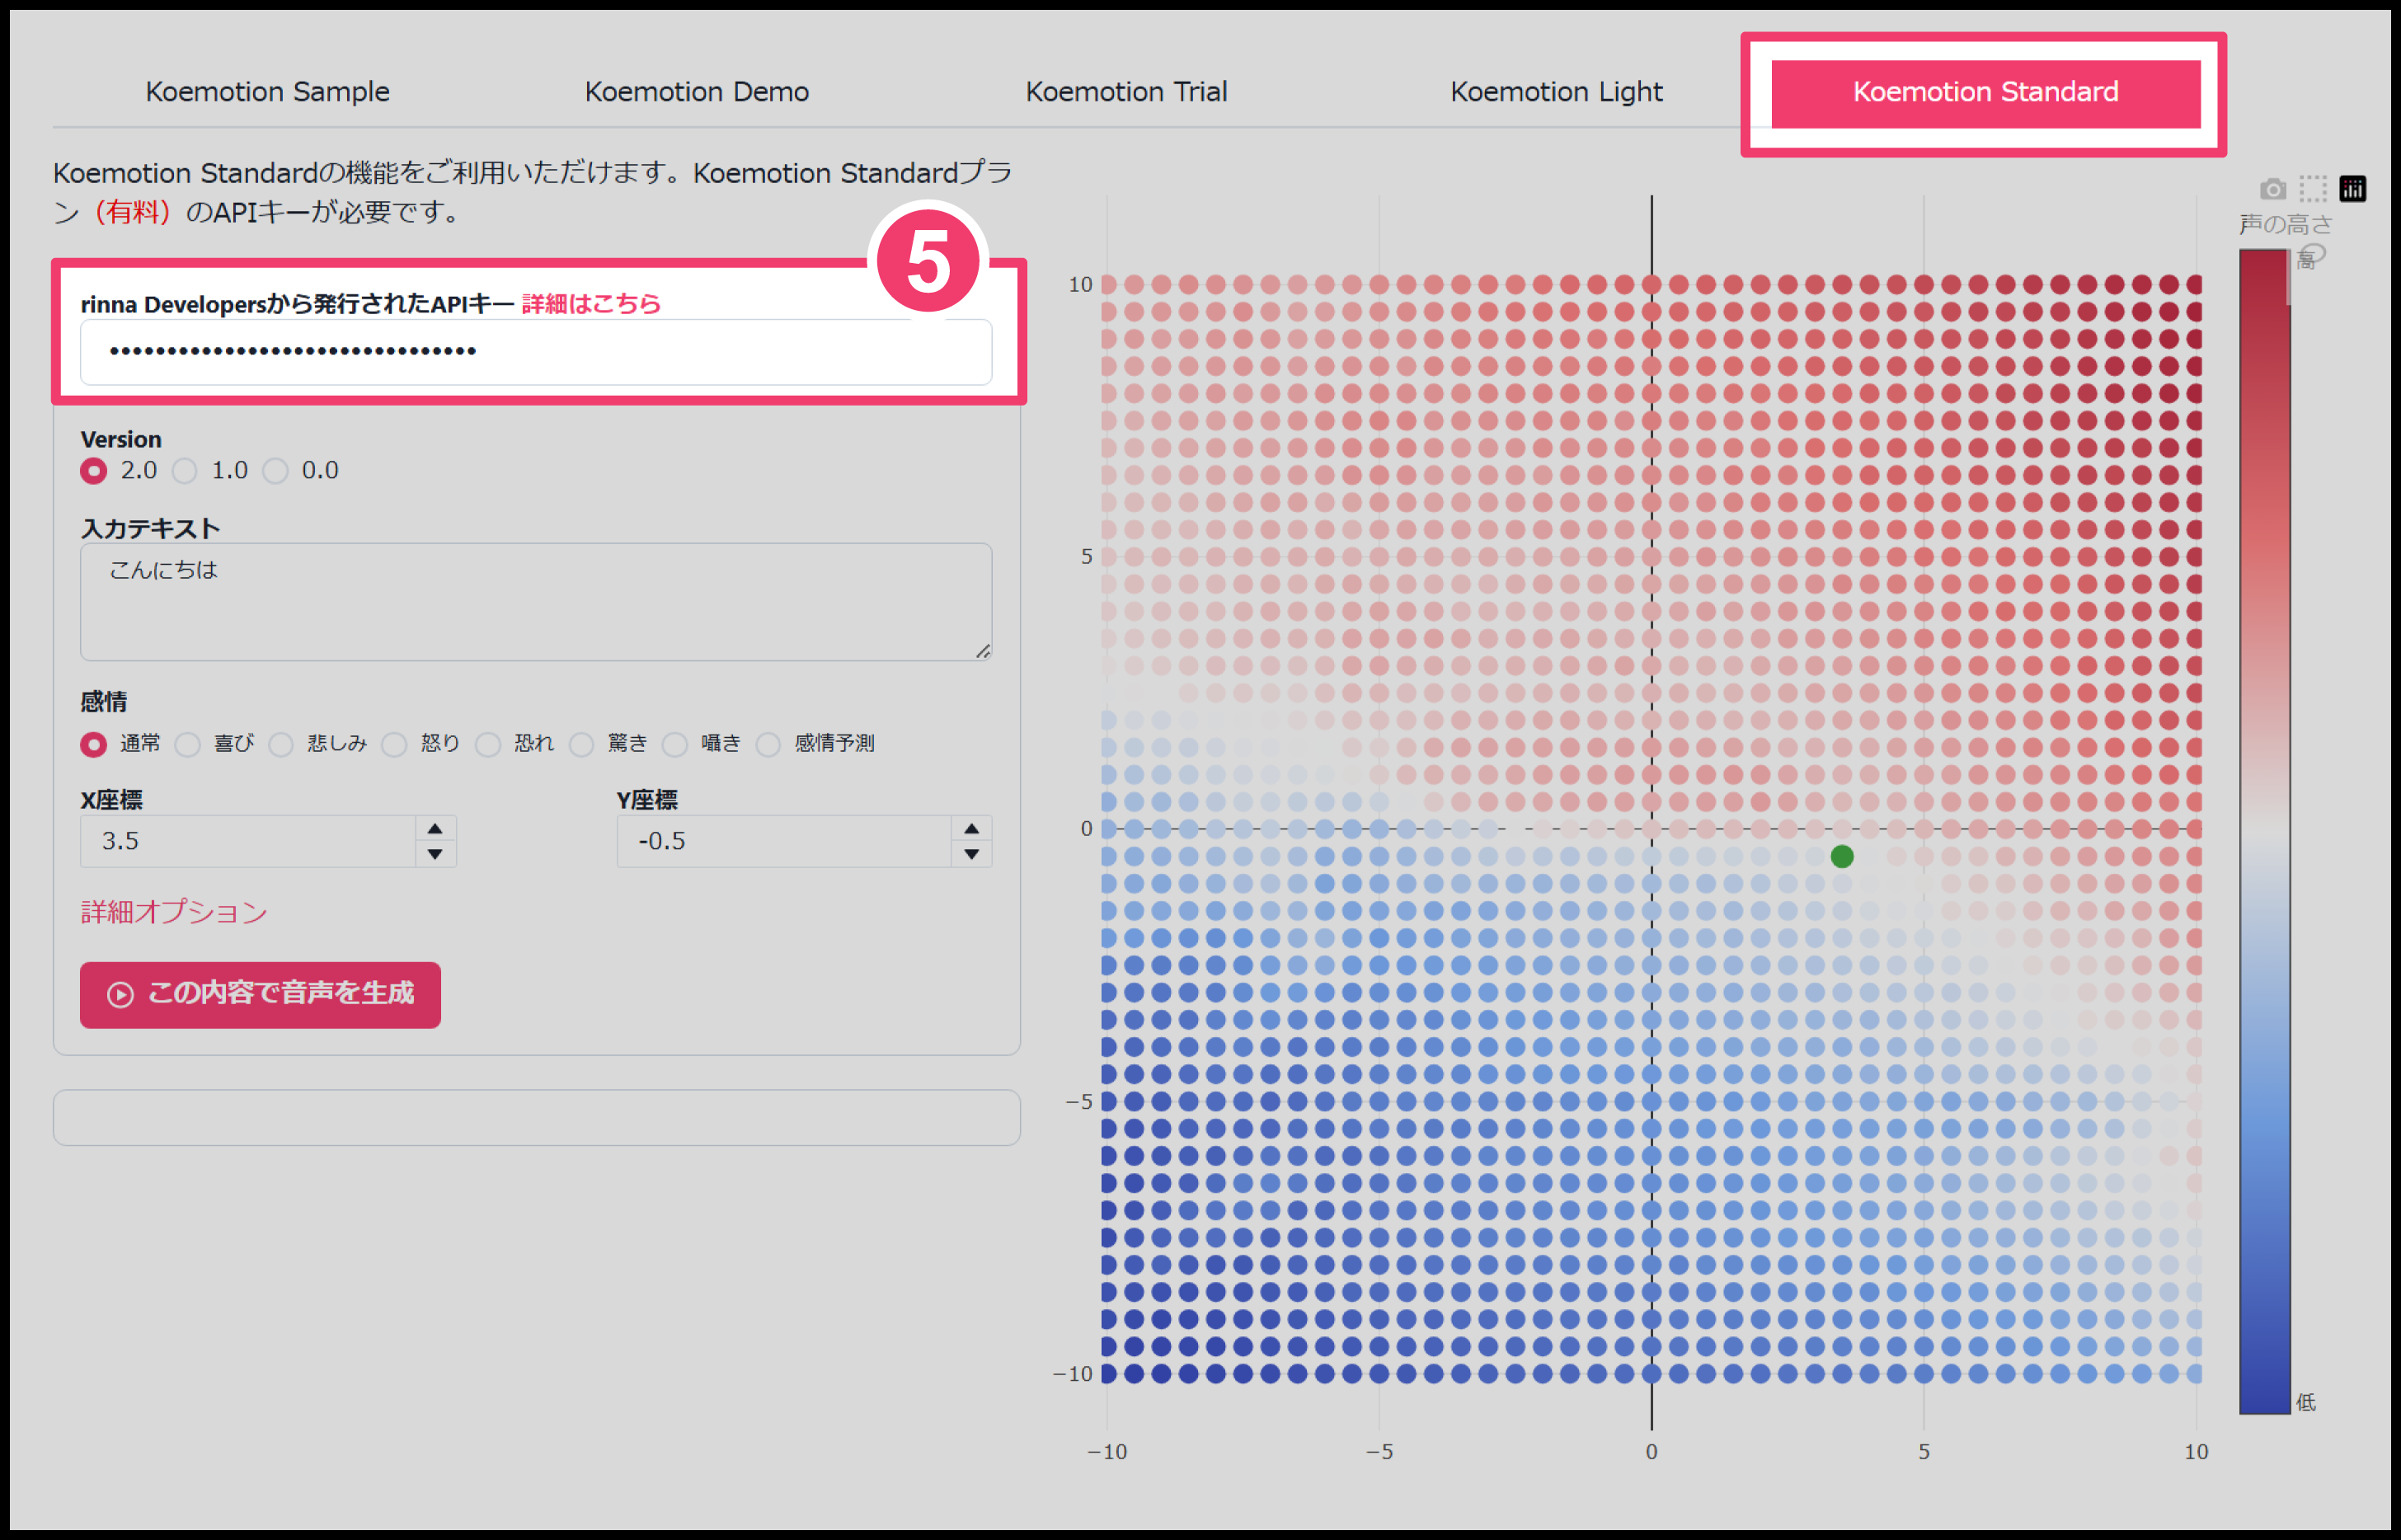Click the 低 label below colorbar
This screenshot has height=1540, width=2401.
pyautogui.click(x=2306, y=1402)
